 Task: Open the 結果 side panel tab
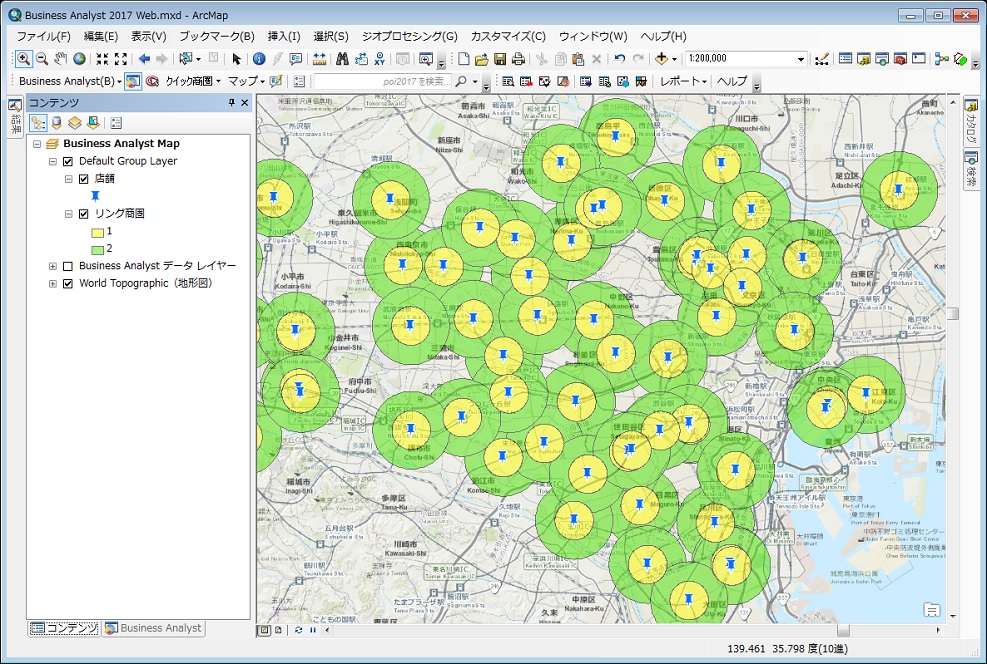tap(16, 117)
